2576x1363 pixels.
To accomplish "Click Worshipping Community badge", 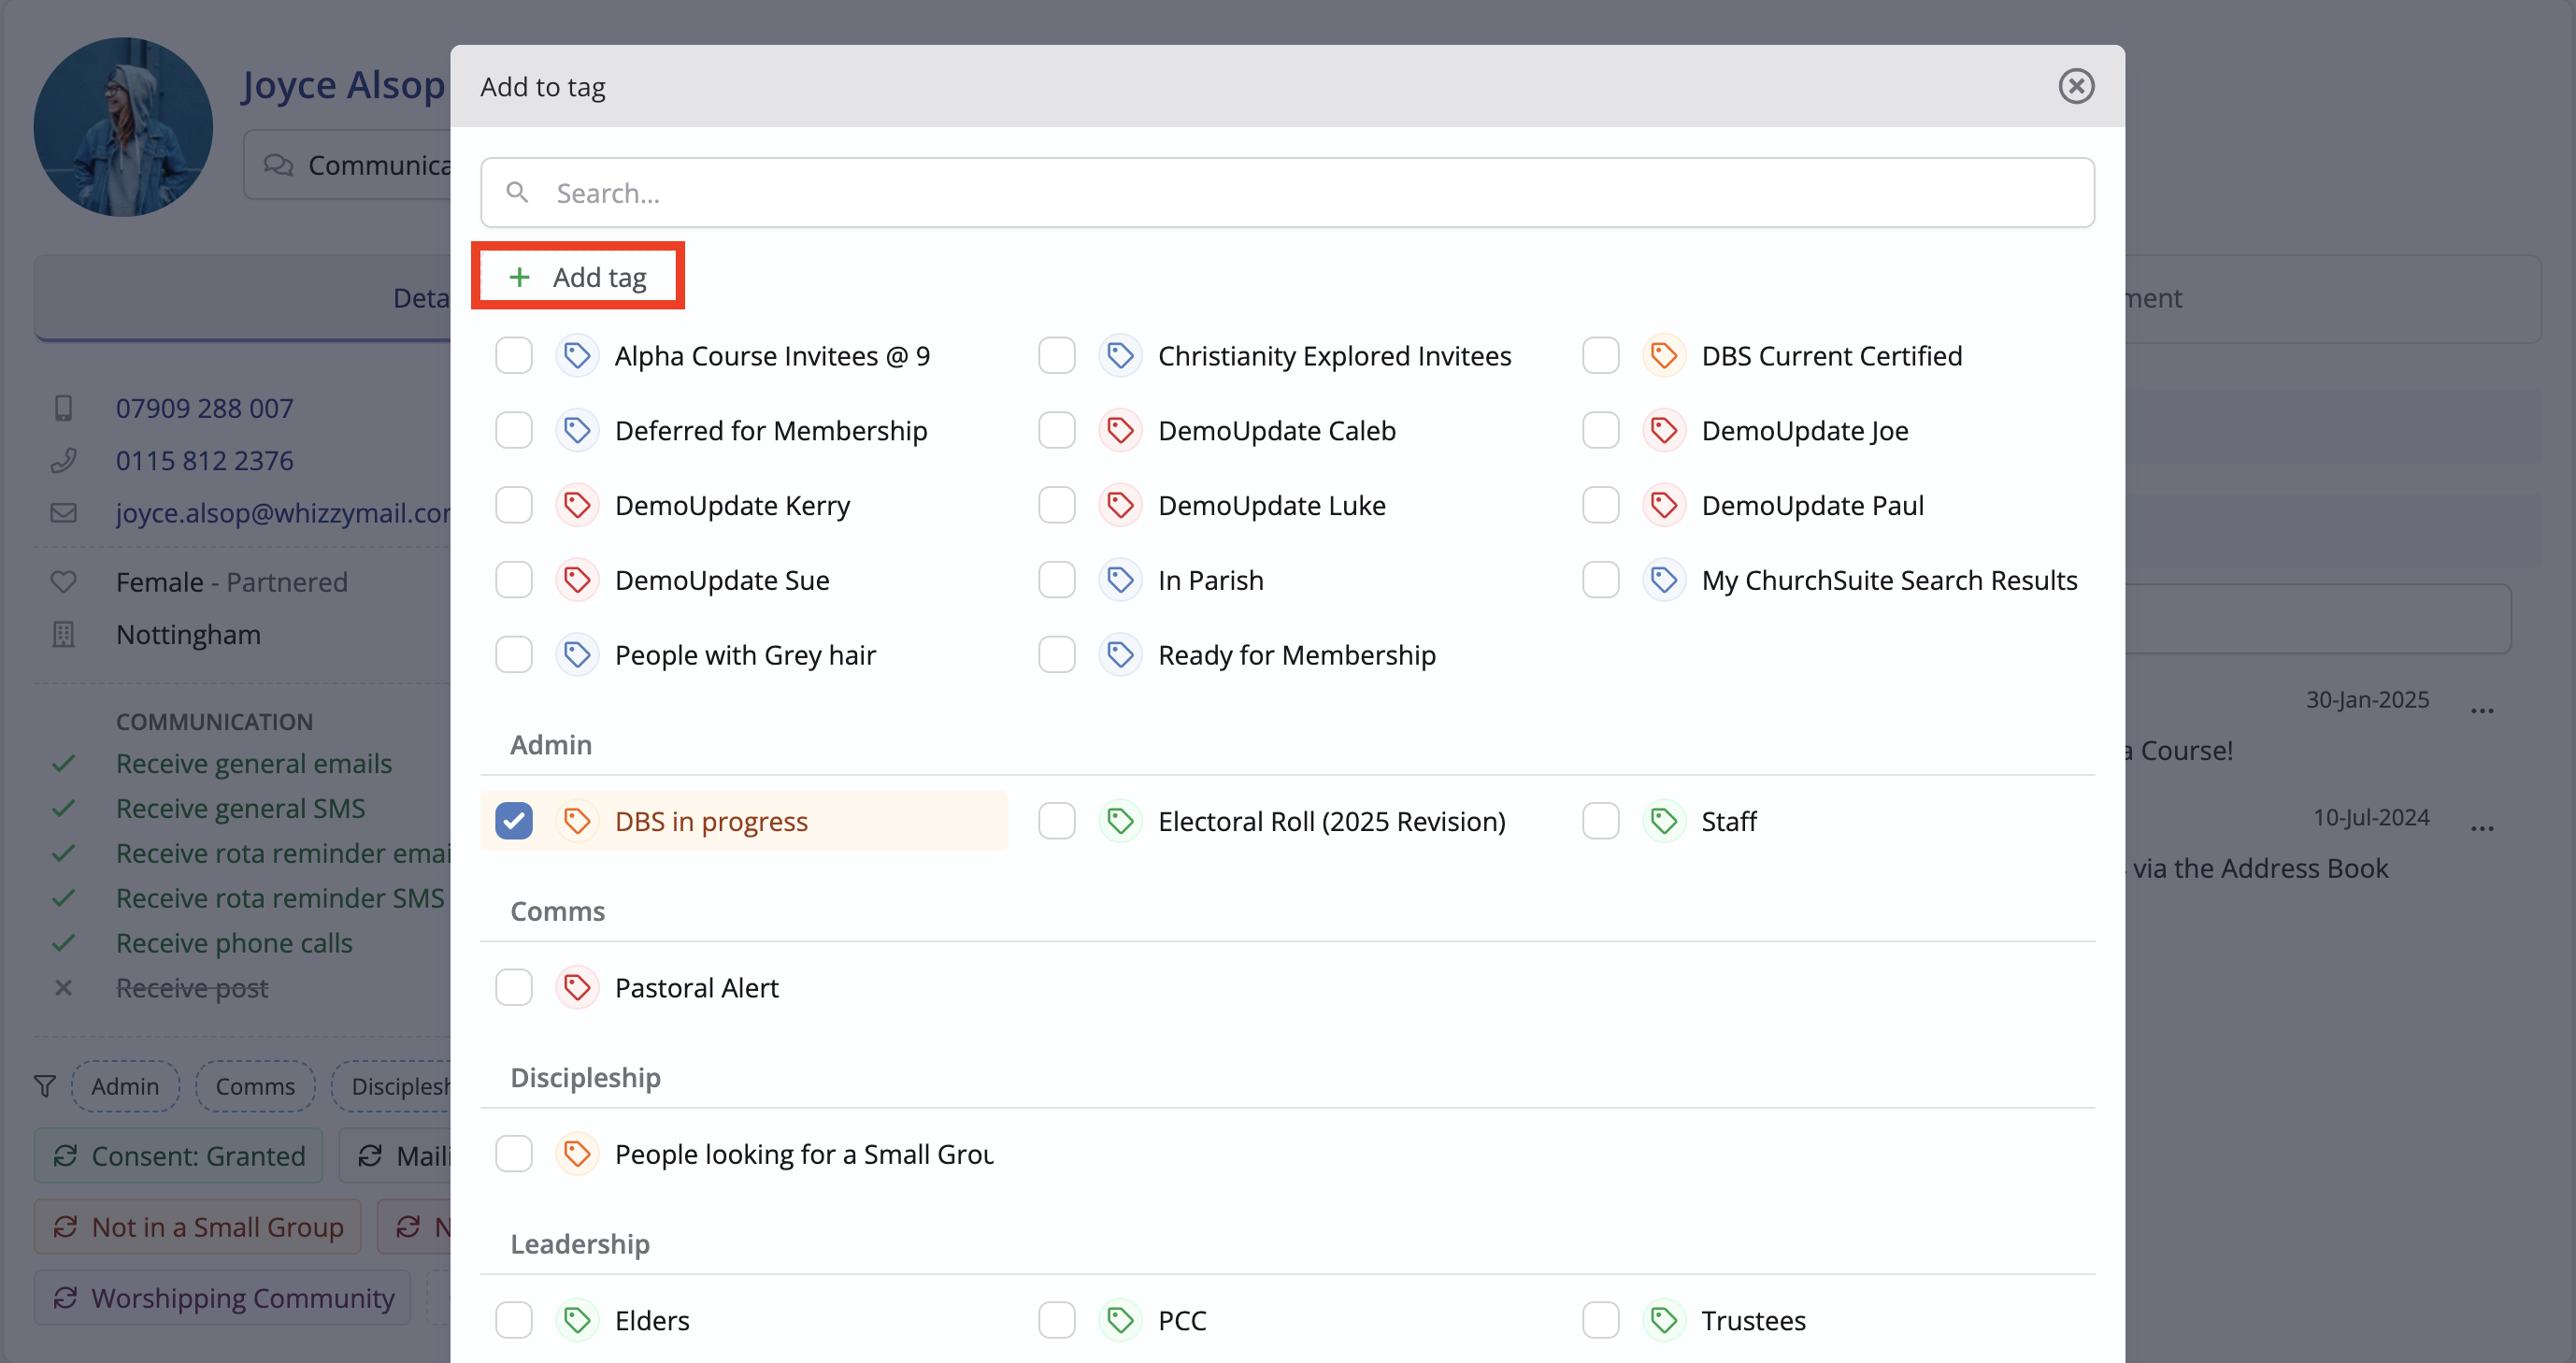I will click(223, 1298).
